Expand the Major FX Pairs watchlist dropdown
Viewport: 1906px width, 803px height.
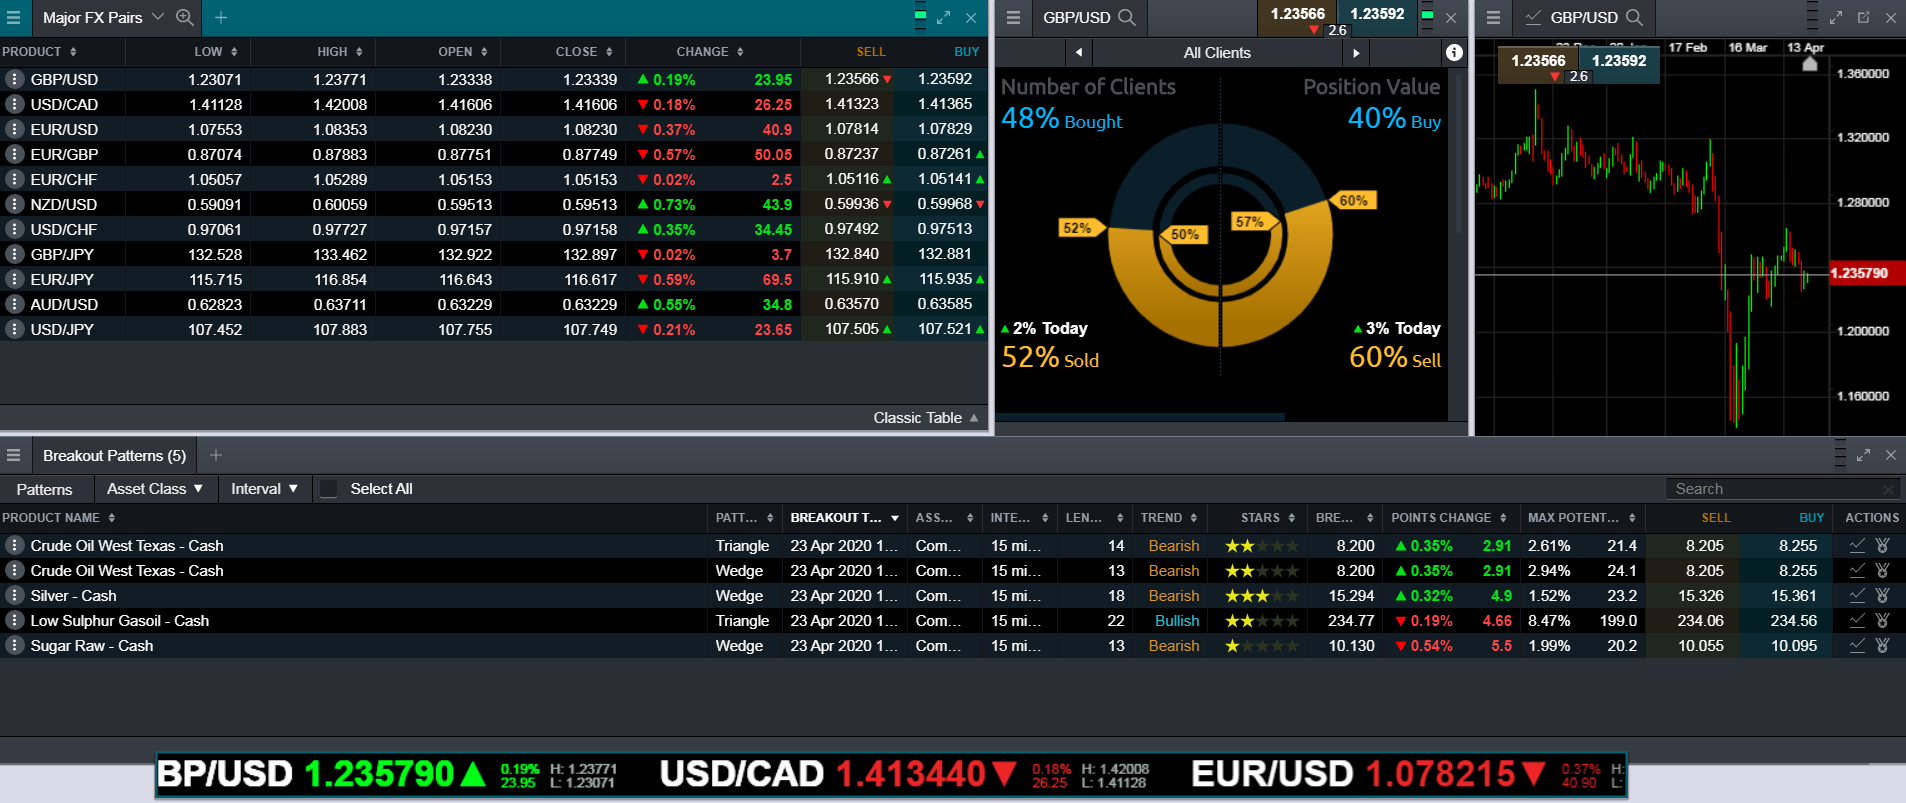click(158, 17)
